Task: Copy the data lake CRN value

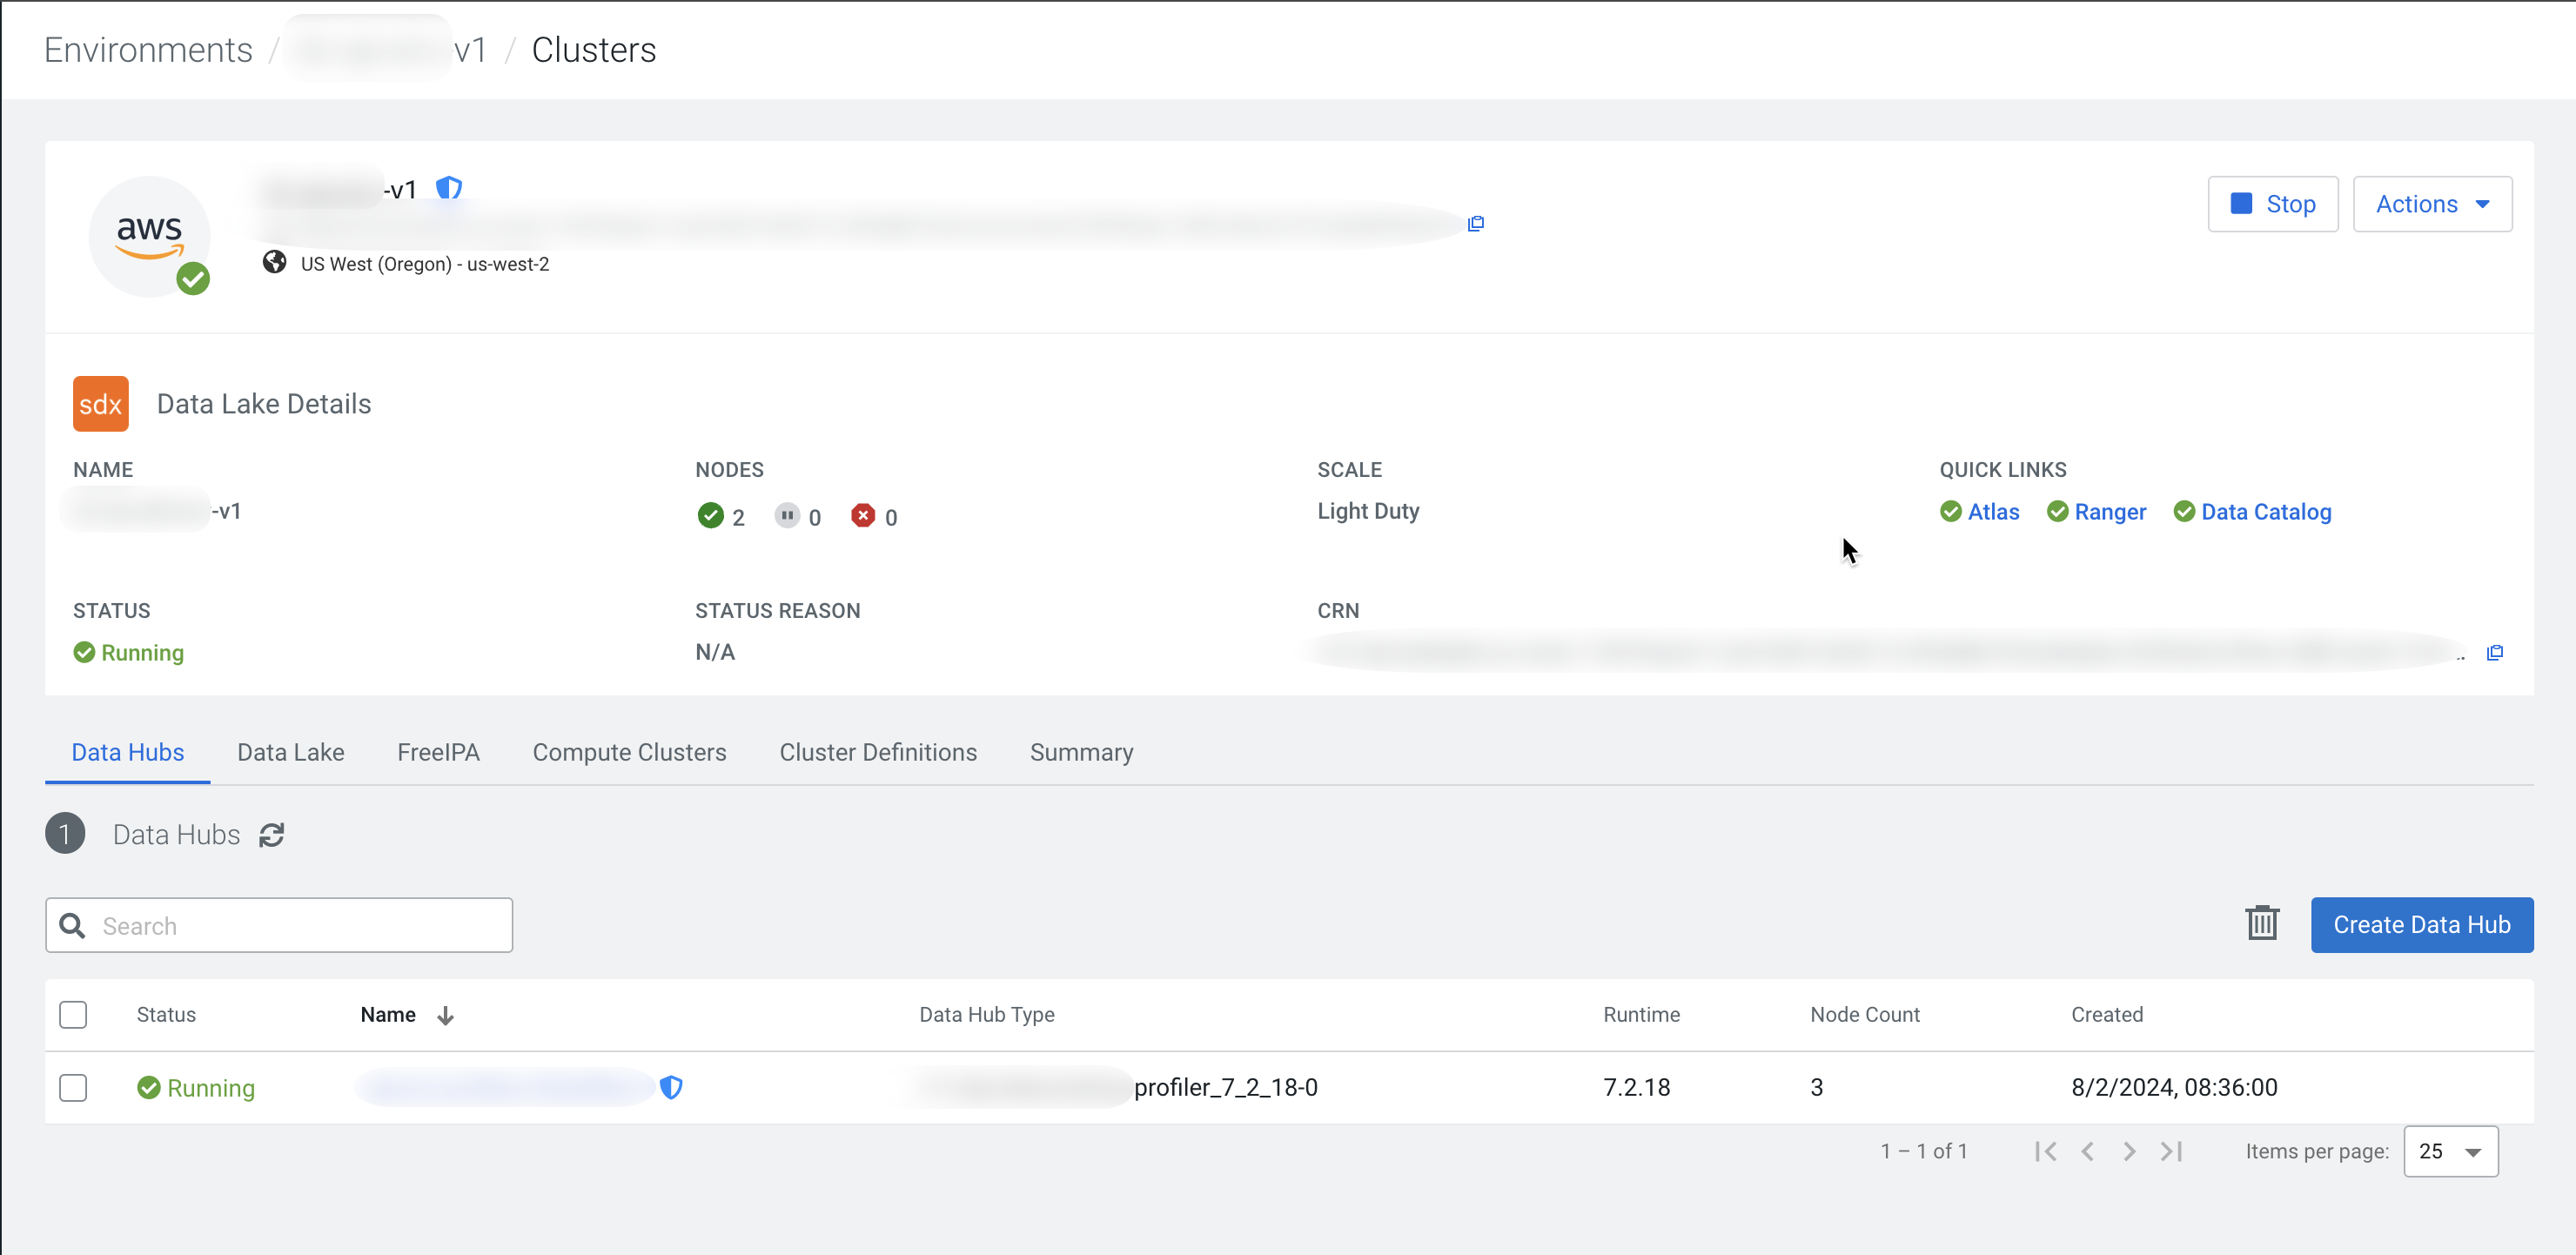Action: click(2494, 653)
